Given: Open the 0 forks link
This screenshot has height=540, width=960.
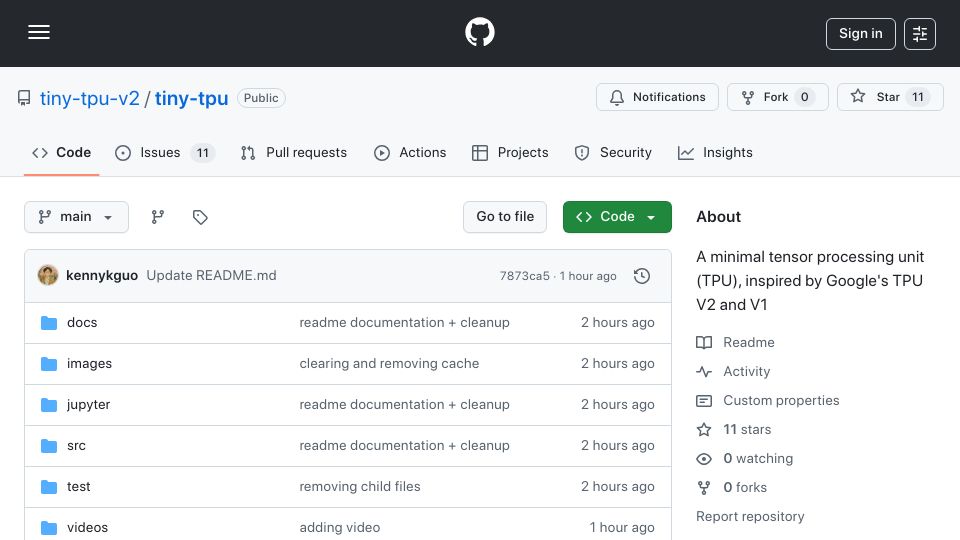Looking at the screenshot, I should click(745, 487).
